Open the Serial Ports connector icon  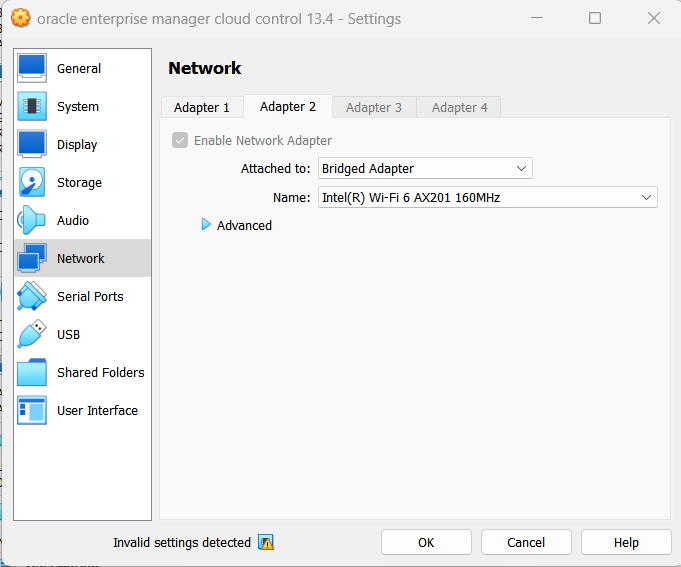32,296
